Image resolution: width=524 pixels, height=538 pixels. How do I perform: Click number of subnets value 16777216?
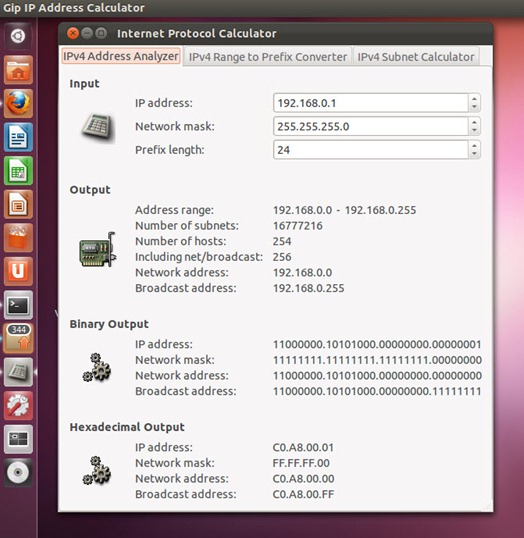point(298,225)
